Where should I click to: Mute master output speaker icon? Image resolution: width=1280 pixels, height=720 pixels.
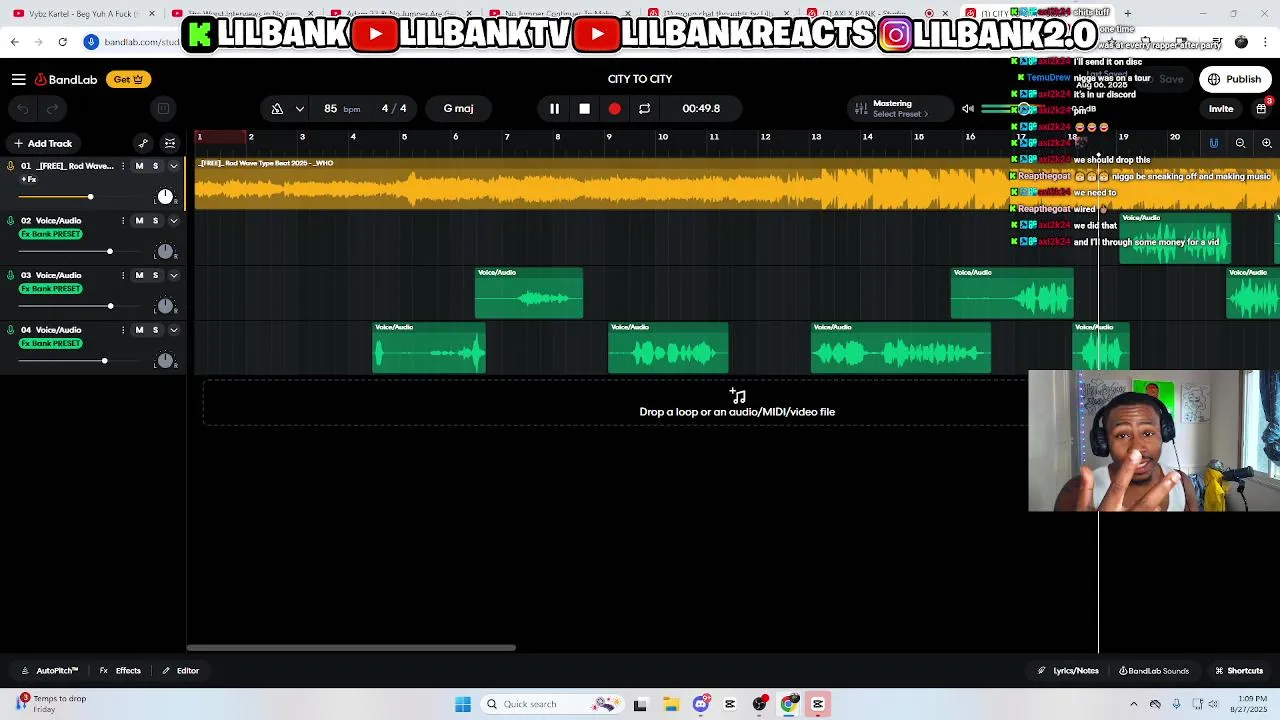click(967, 109)
